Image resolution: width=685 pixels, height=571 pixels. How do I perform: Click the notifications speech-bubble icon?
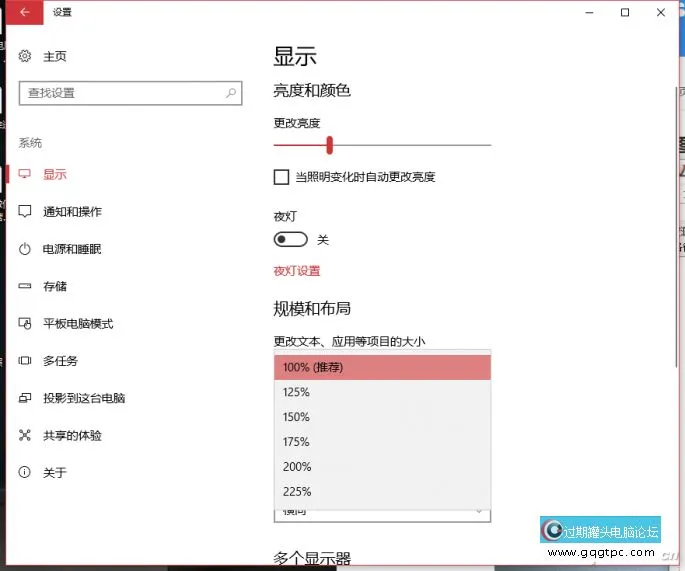click(x=24, y=211)
